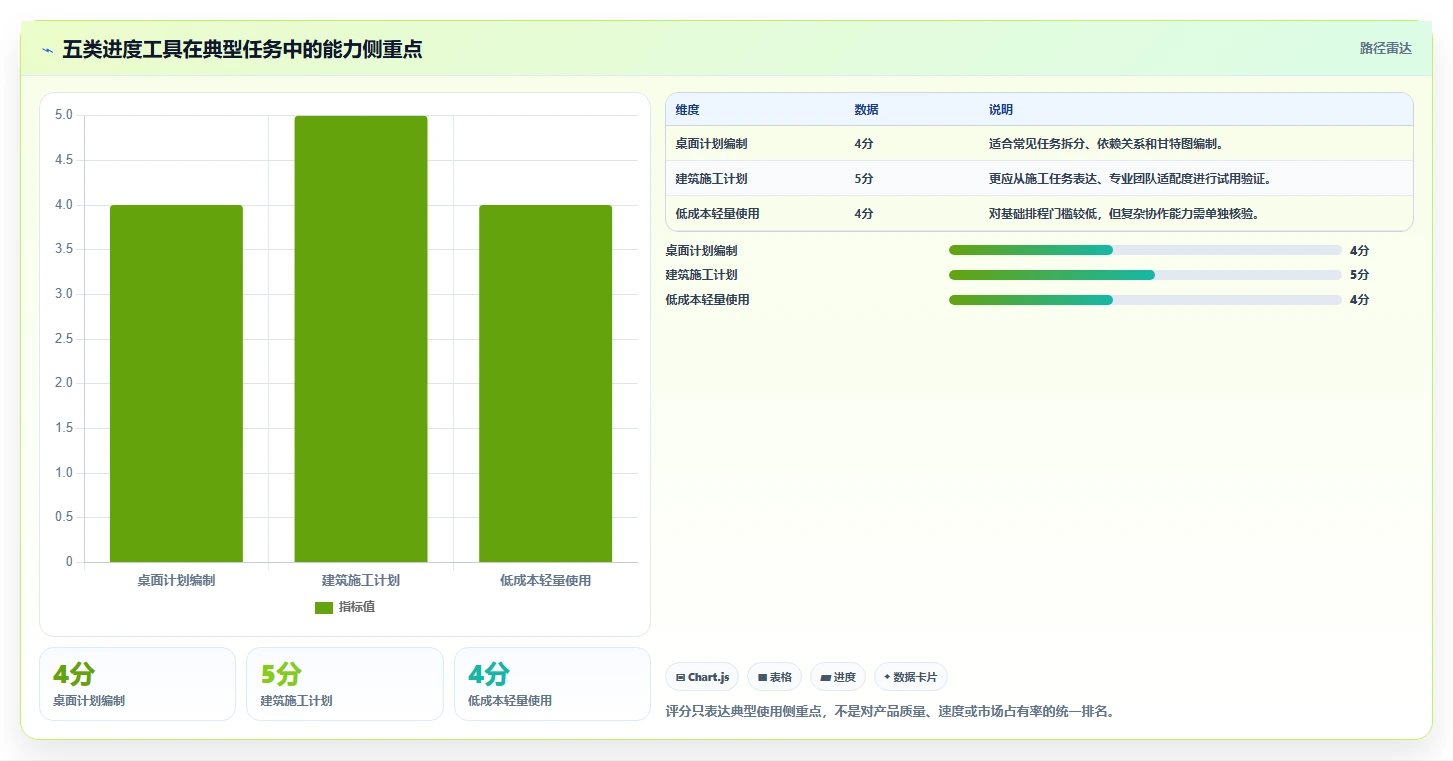This screenshot has width=1453, height=761.
Task: Click the 桌面计划编制 bar in chart
Action: [176, 383]
